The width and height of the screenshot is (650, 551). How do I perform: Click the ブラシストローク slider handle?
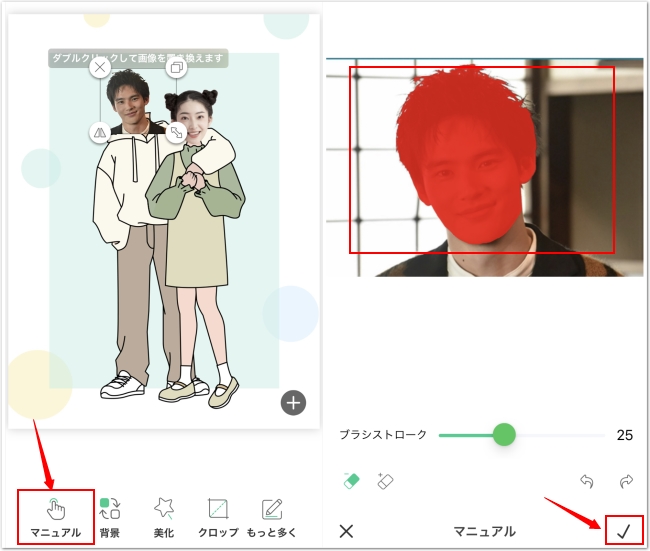point(504,434)
